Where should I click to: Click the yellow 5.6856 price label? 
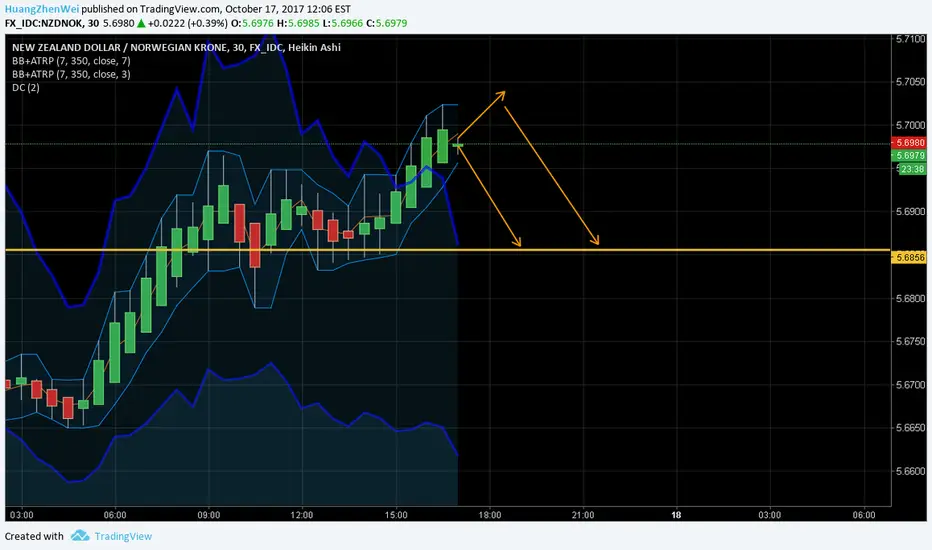coord(909,257)
